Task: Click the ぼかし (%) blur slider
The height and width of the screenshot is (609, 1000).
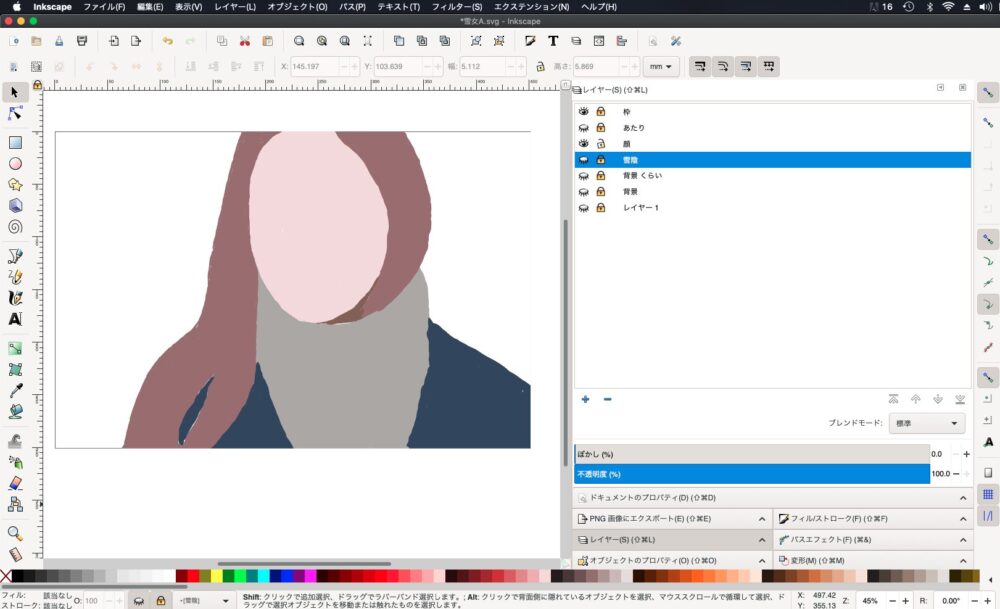Action: click(x=751, y=454)
